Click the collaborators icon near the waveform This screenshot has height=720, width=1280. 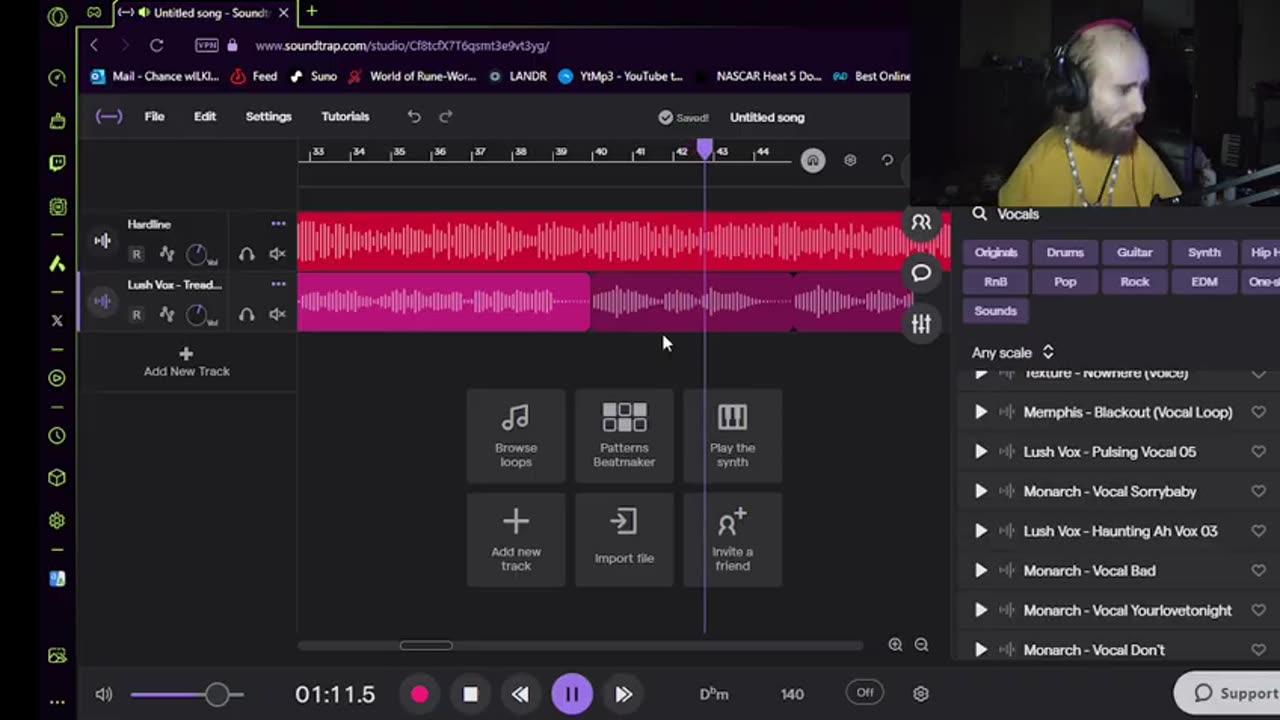pos(920,222)
